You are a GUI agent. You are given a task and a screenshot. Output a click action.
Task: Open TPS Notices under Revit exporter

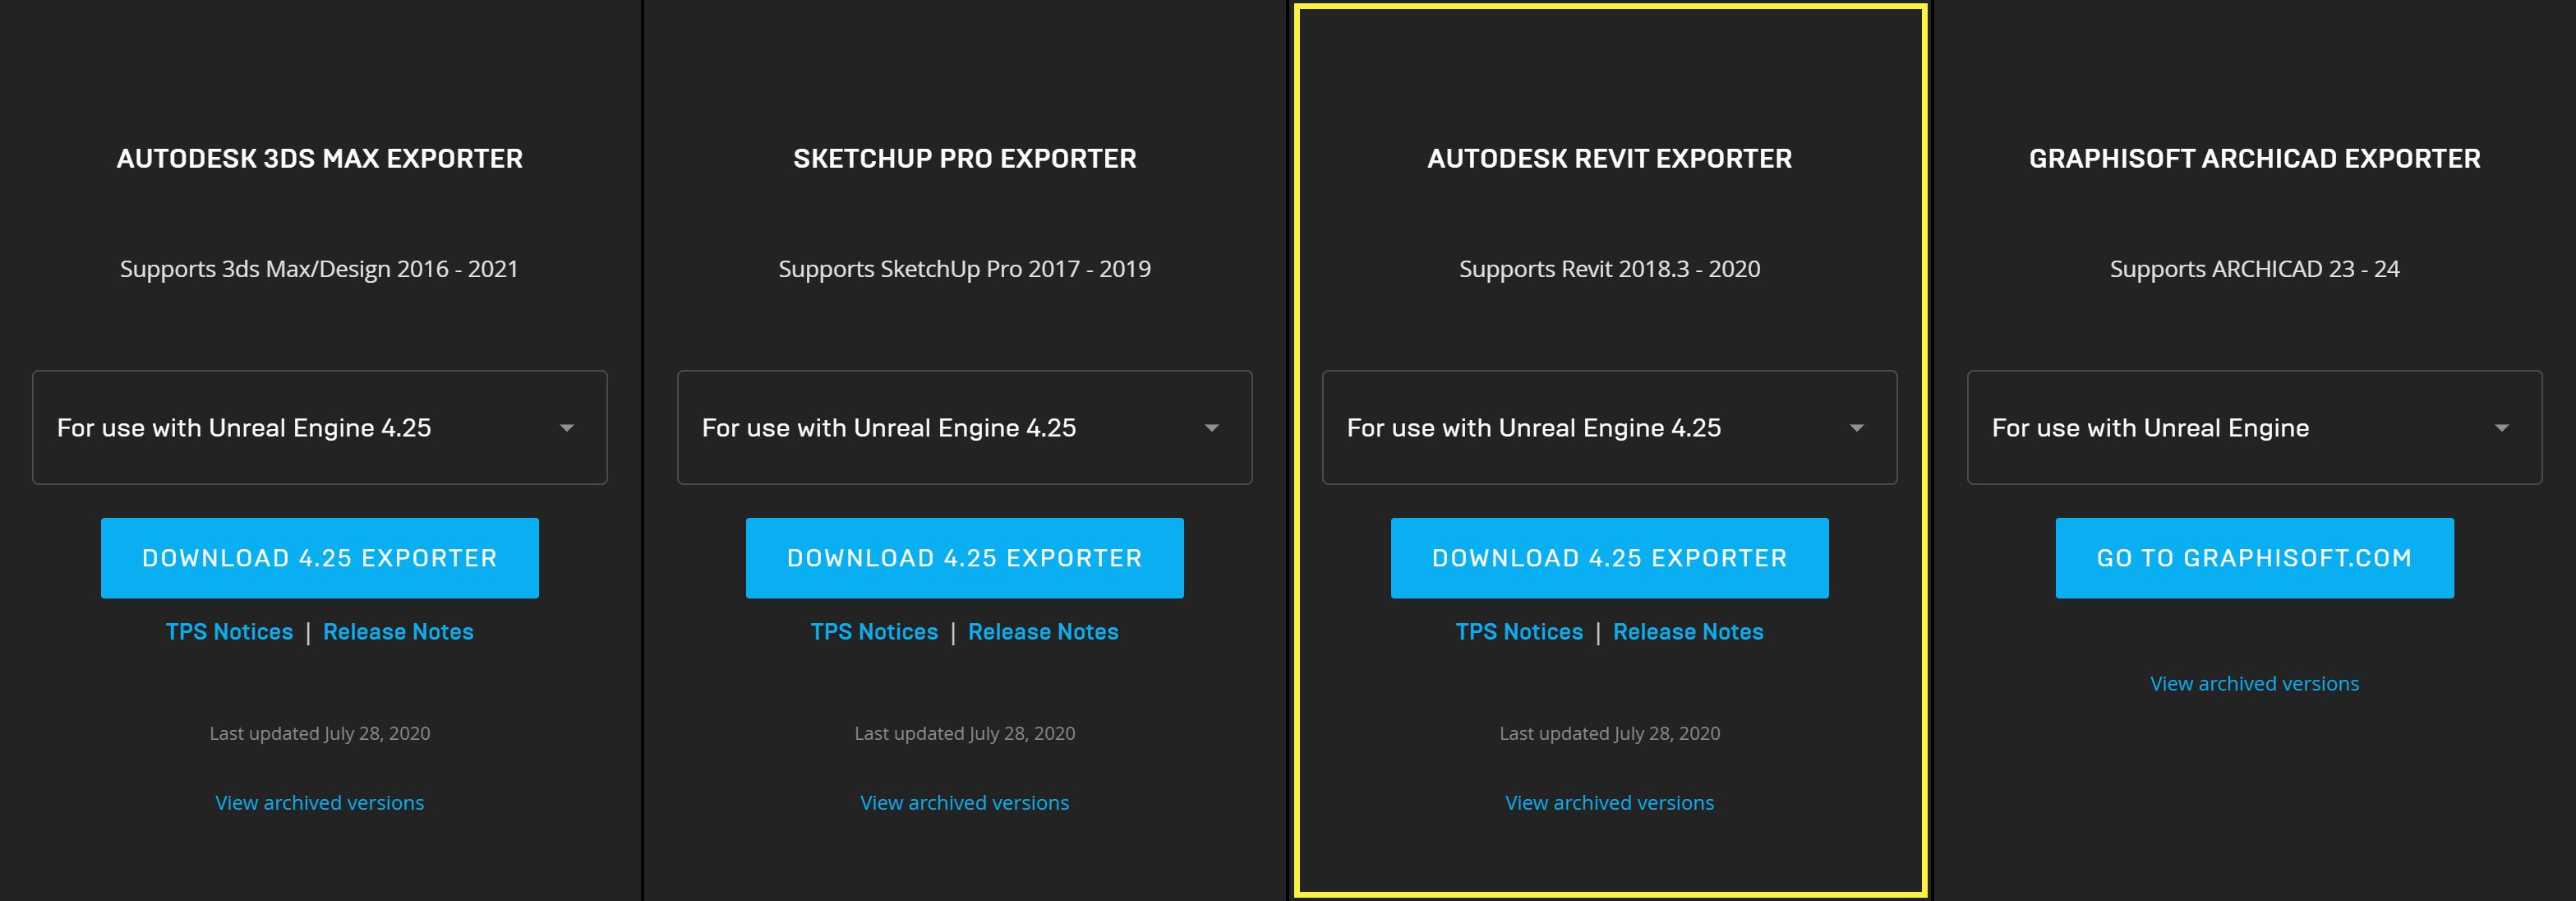point(1519,632)
